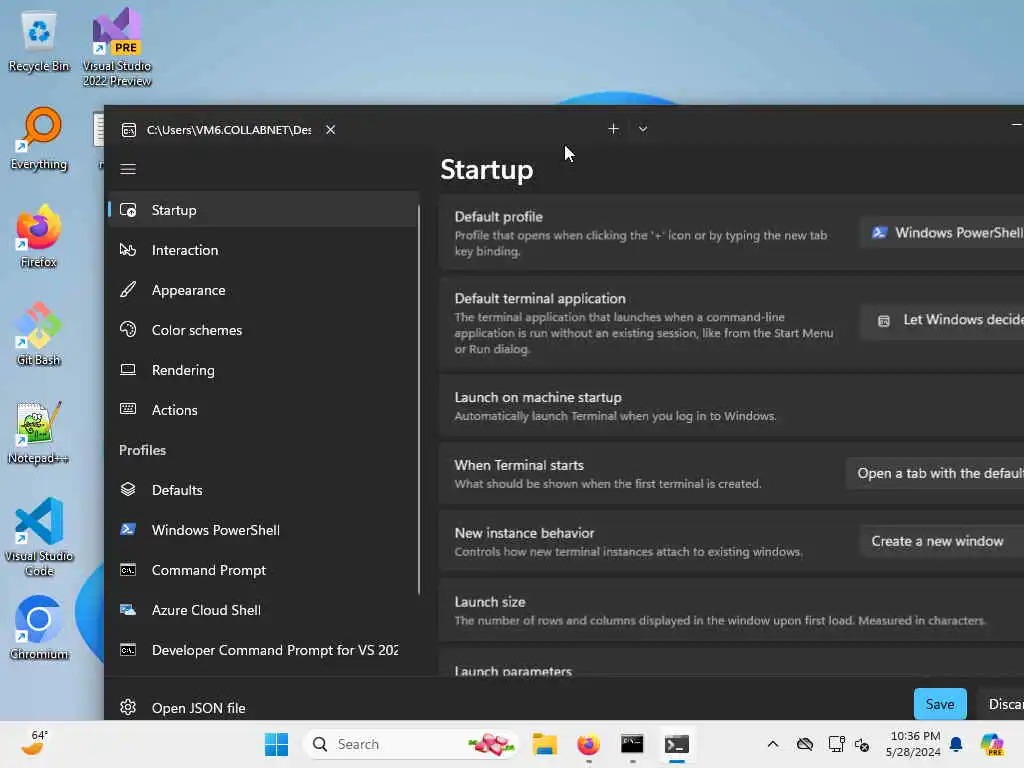This screenshot has width=1024, height=768.
Task: Open notifications bell icon
Action: [956, 744]
